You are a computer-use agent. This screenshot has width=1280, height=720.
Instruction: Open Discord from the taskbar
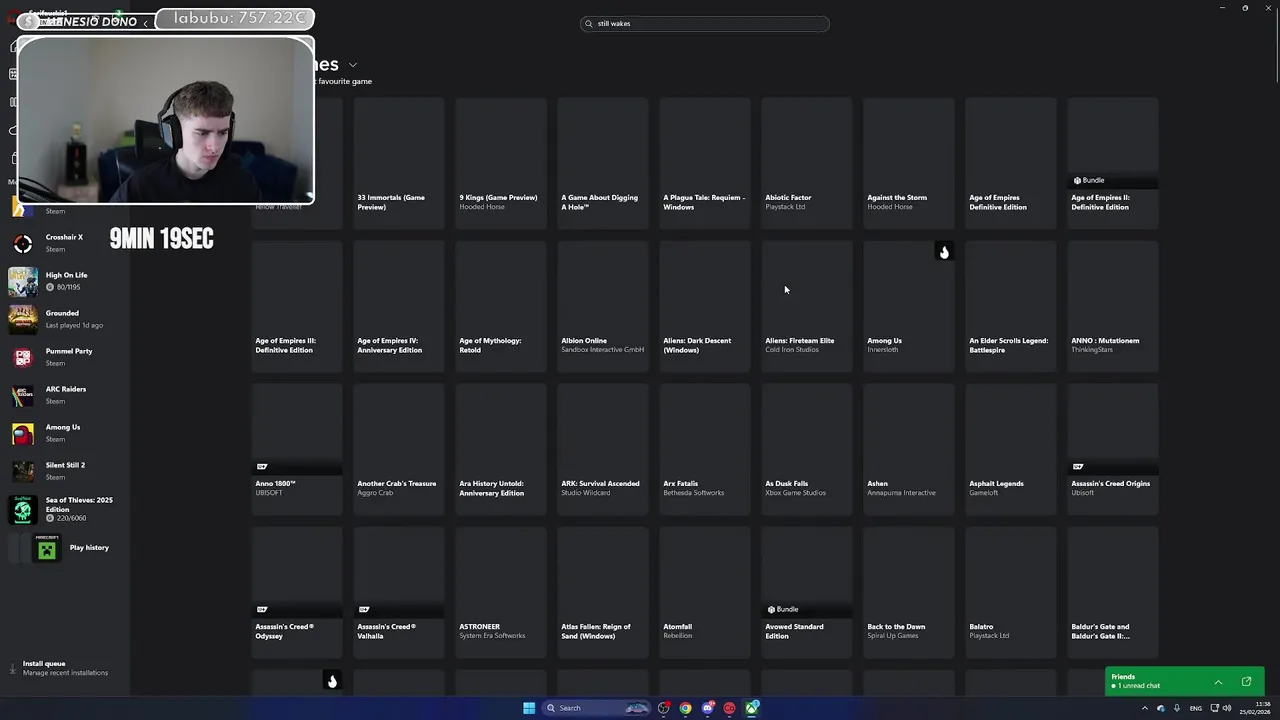point(708,708)
